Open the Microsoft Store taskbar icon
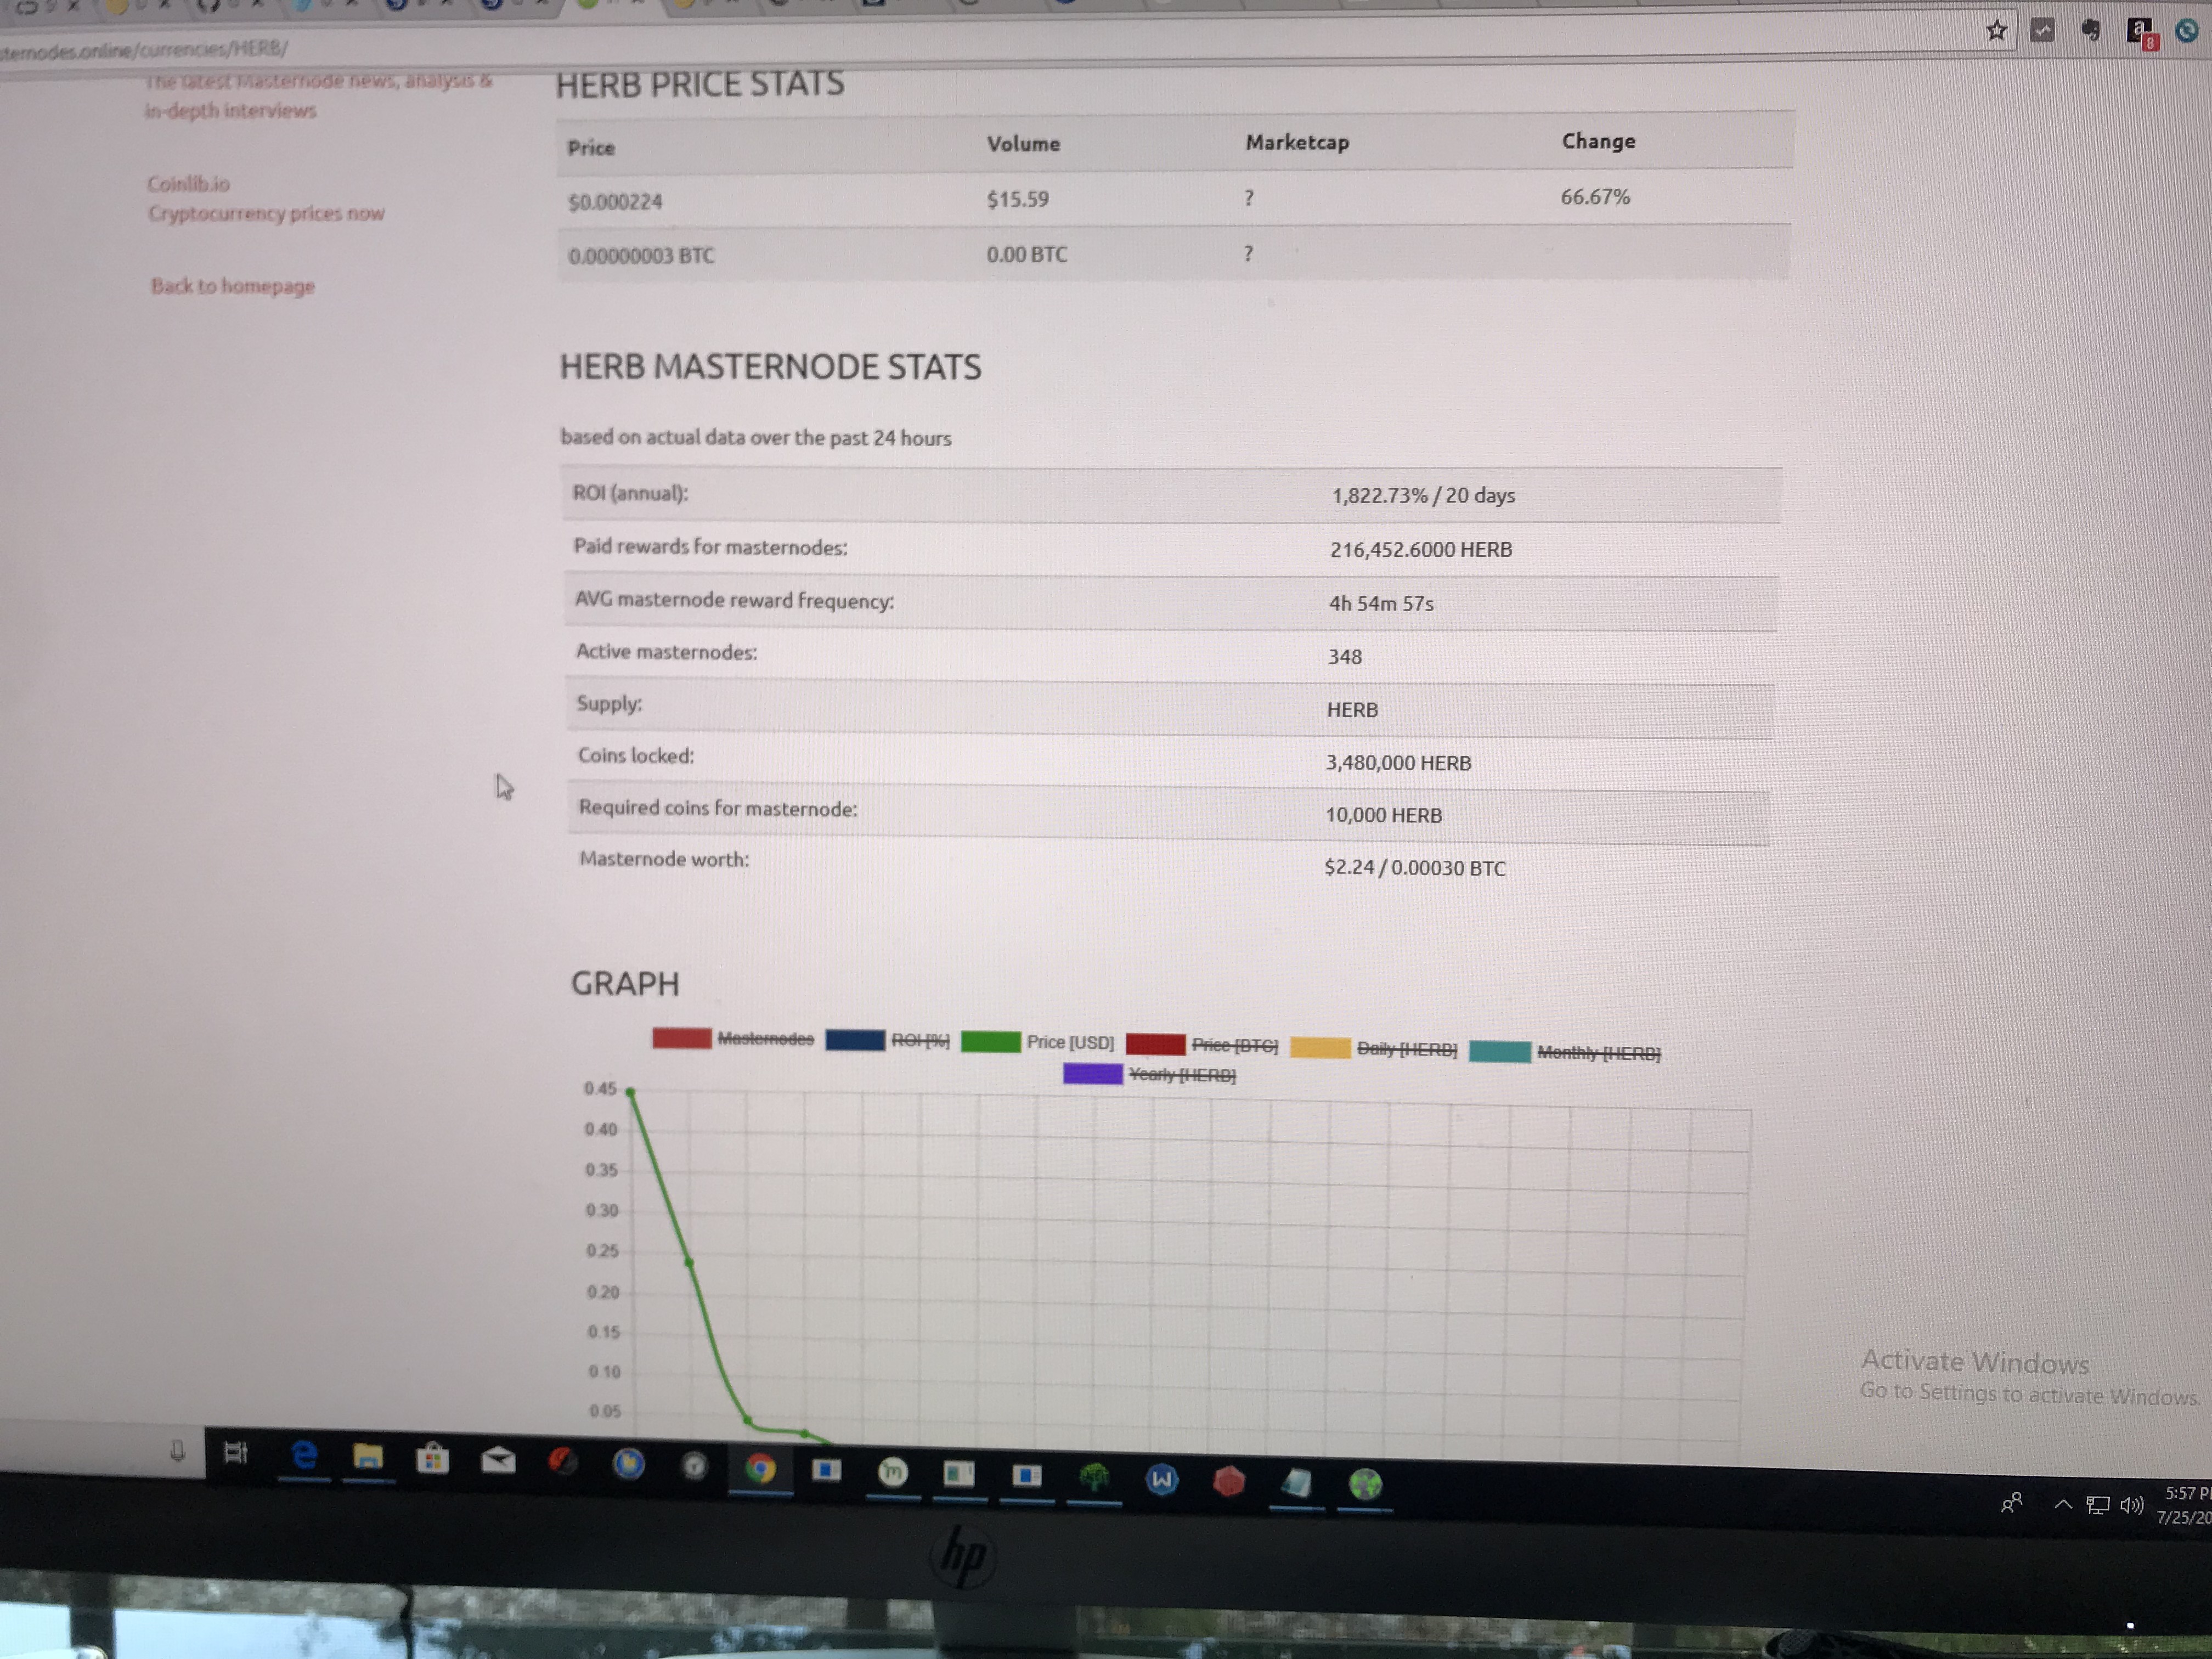This screenshot has width=2212, height=1659. 432,1459
